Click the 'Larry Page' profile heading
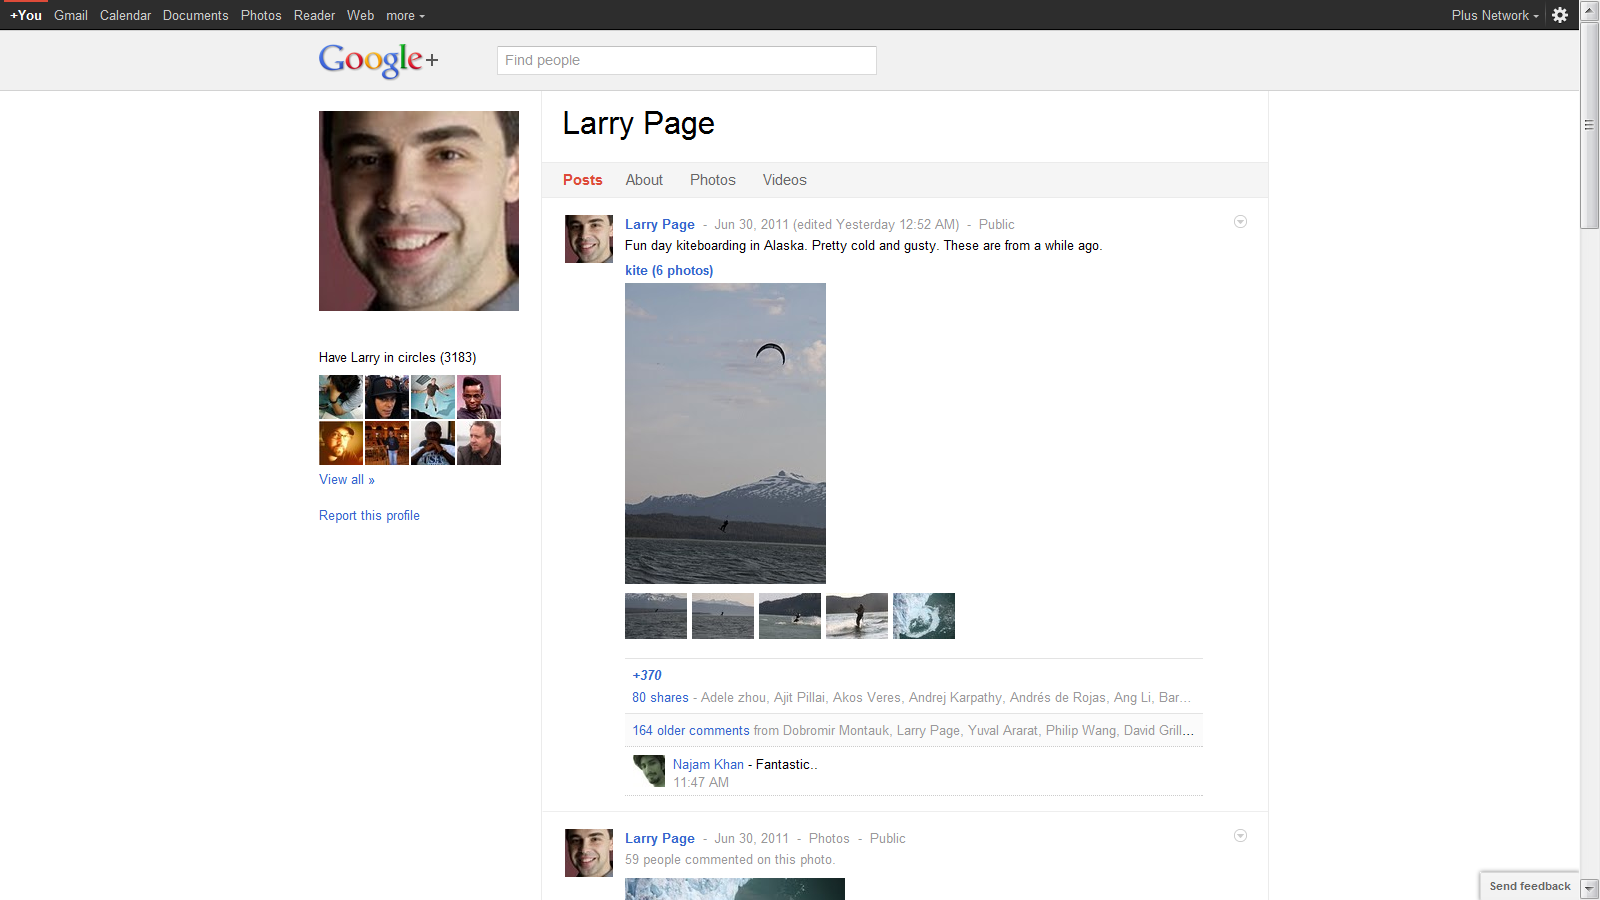 638,124
